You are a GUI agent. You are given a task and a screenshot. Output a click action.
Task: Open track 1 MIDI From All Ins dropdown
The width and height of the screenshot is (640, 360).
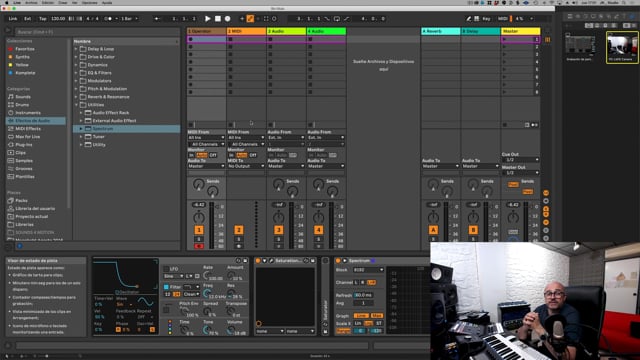coord(207,138)
